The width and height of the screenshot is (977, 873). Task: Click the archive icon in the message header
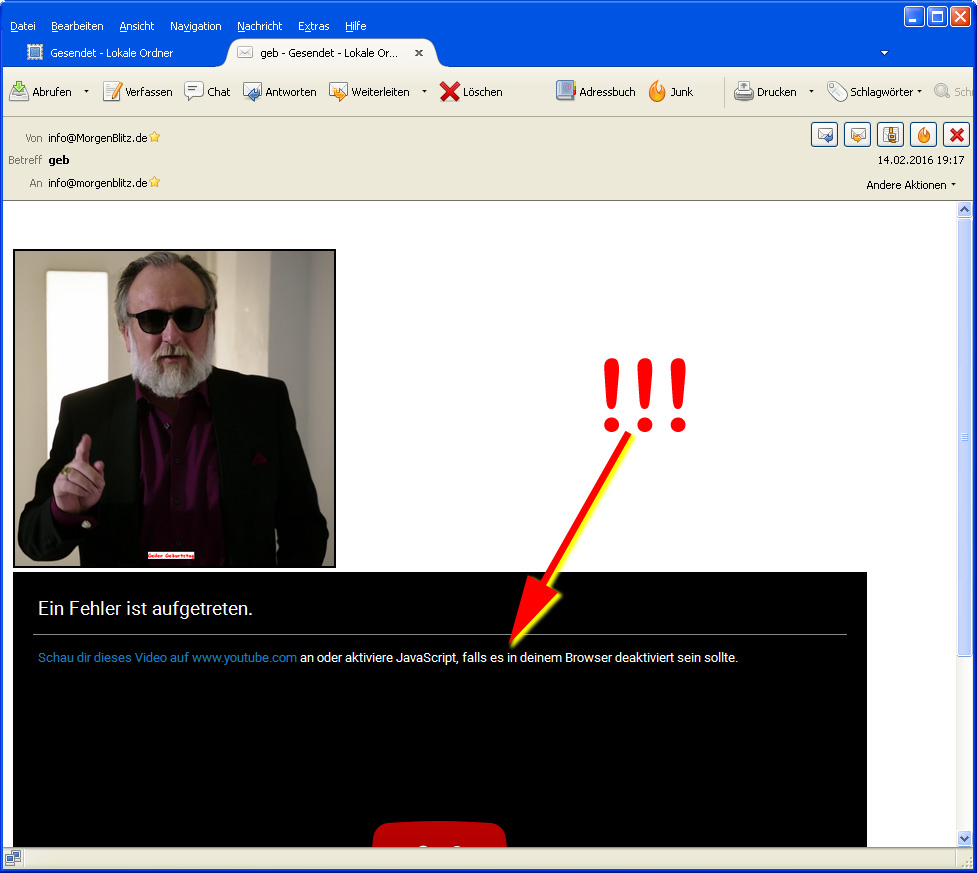pyautogui.click(x=890, y=135)
